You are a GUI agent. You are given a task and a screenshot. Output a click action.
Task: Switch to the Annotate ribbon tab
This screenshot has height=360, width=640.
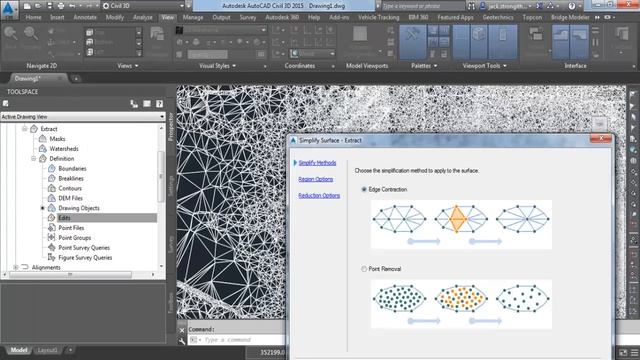[x=85, y=18]
